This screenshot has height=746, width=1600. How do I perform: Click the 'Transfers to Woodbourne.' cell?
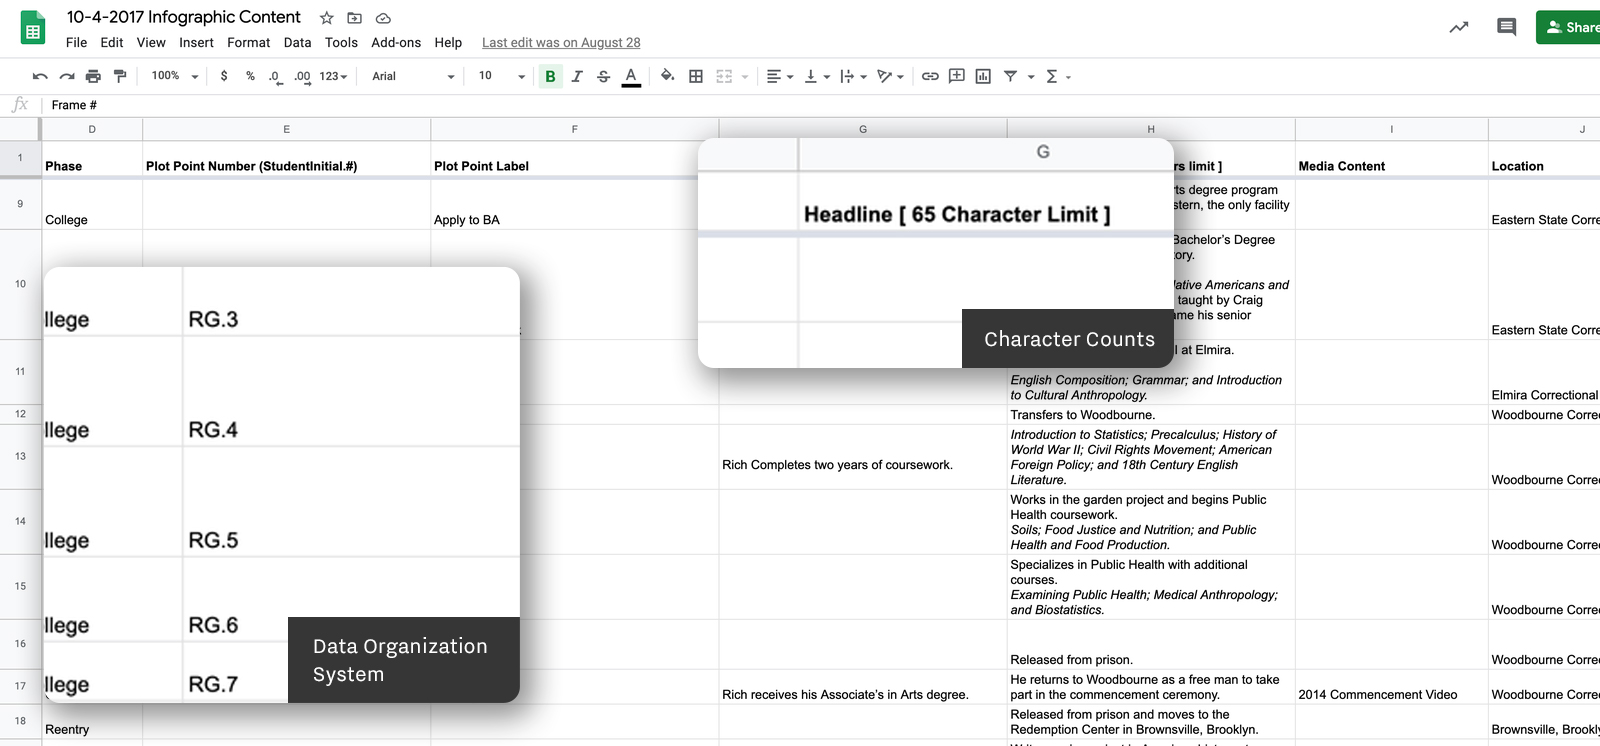coord(1151,415)
